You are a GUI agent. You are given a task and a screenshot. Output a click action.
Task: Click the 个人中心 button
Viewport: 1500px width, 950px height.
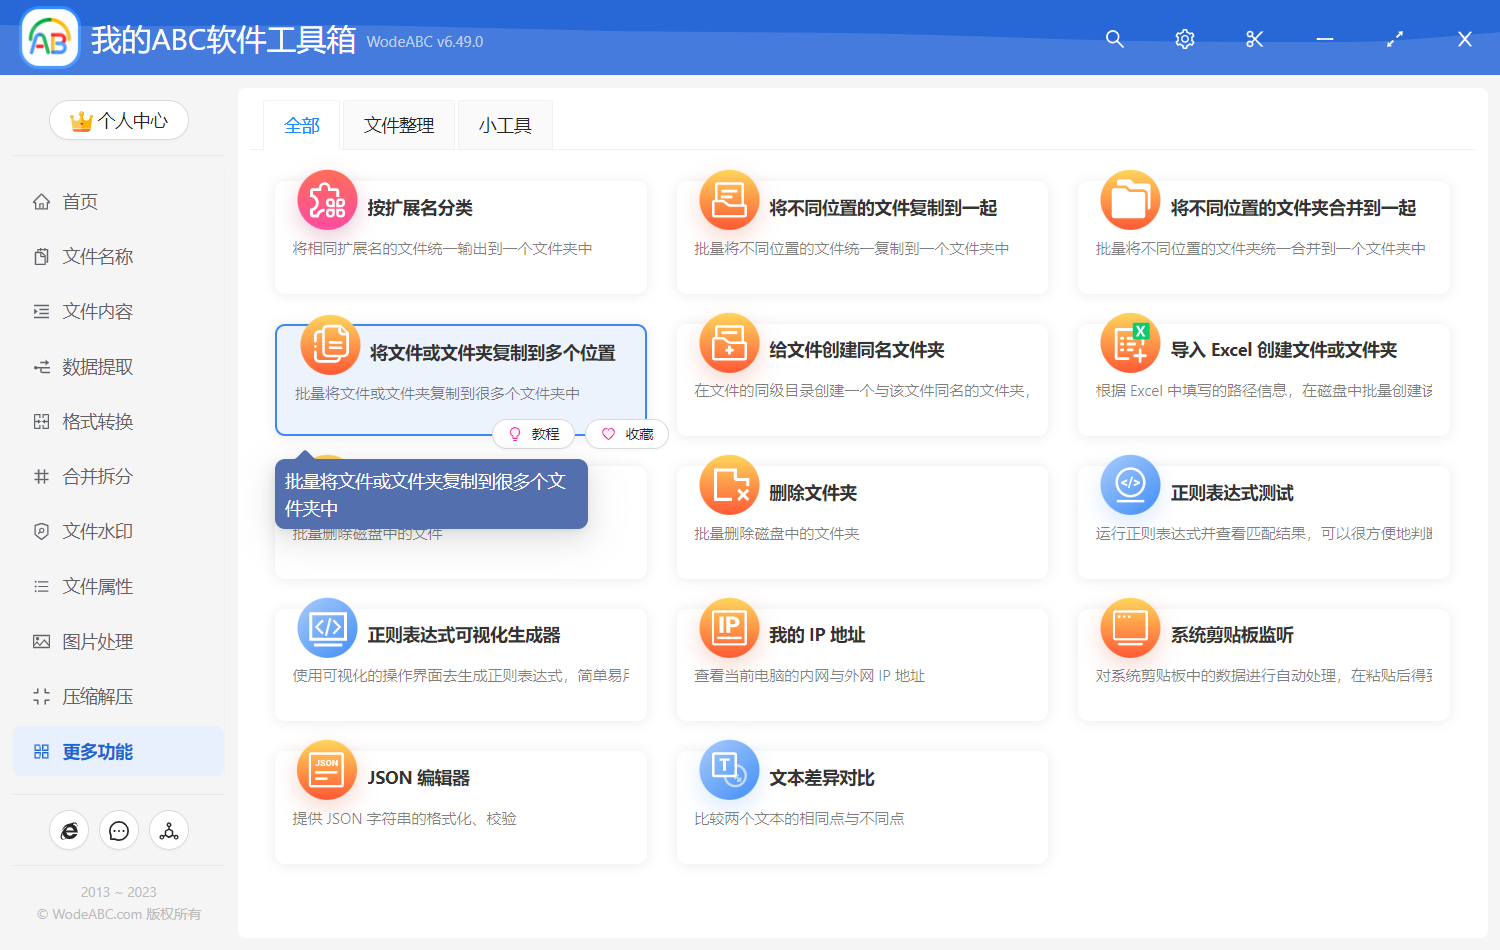click(118, 119)
